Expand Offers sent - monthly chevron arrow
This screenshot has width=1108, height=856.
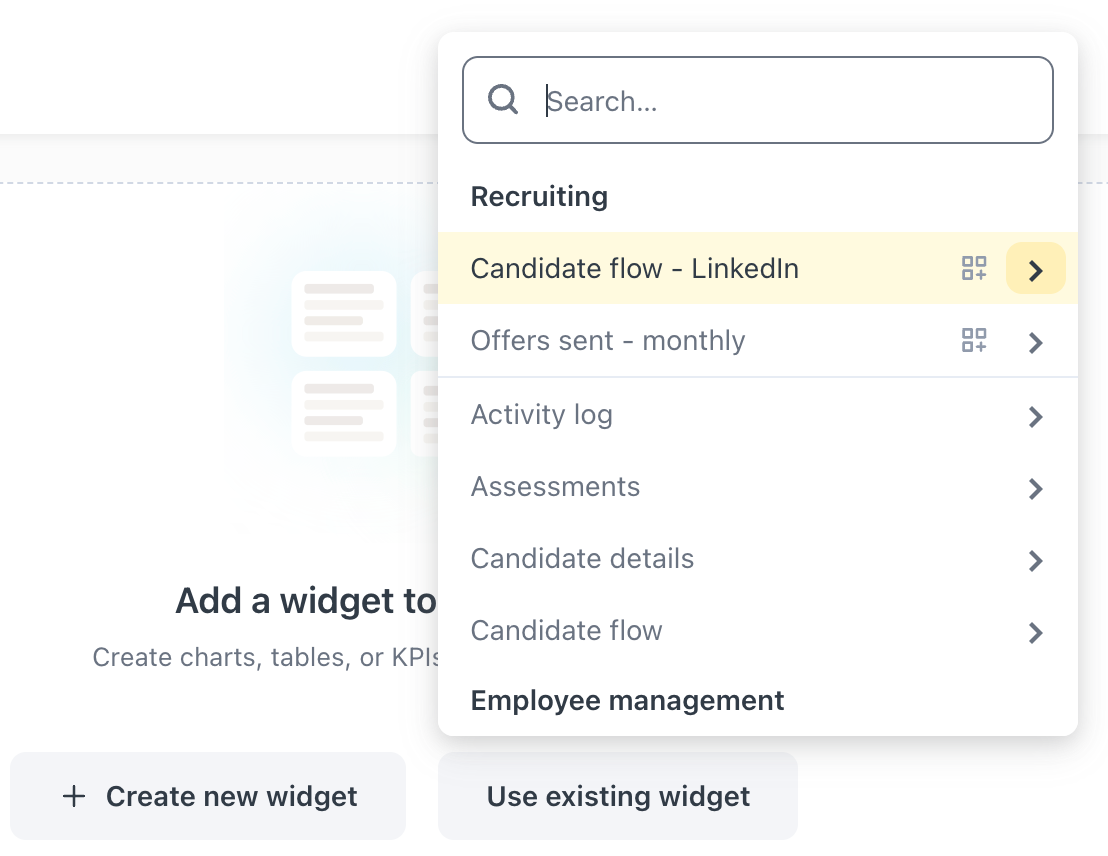[x=1035, y=342]
